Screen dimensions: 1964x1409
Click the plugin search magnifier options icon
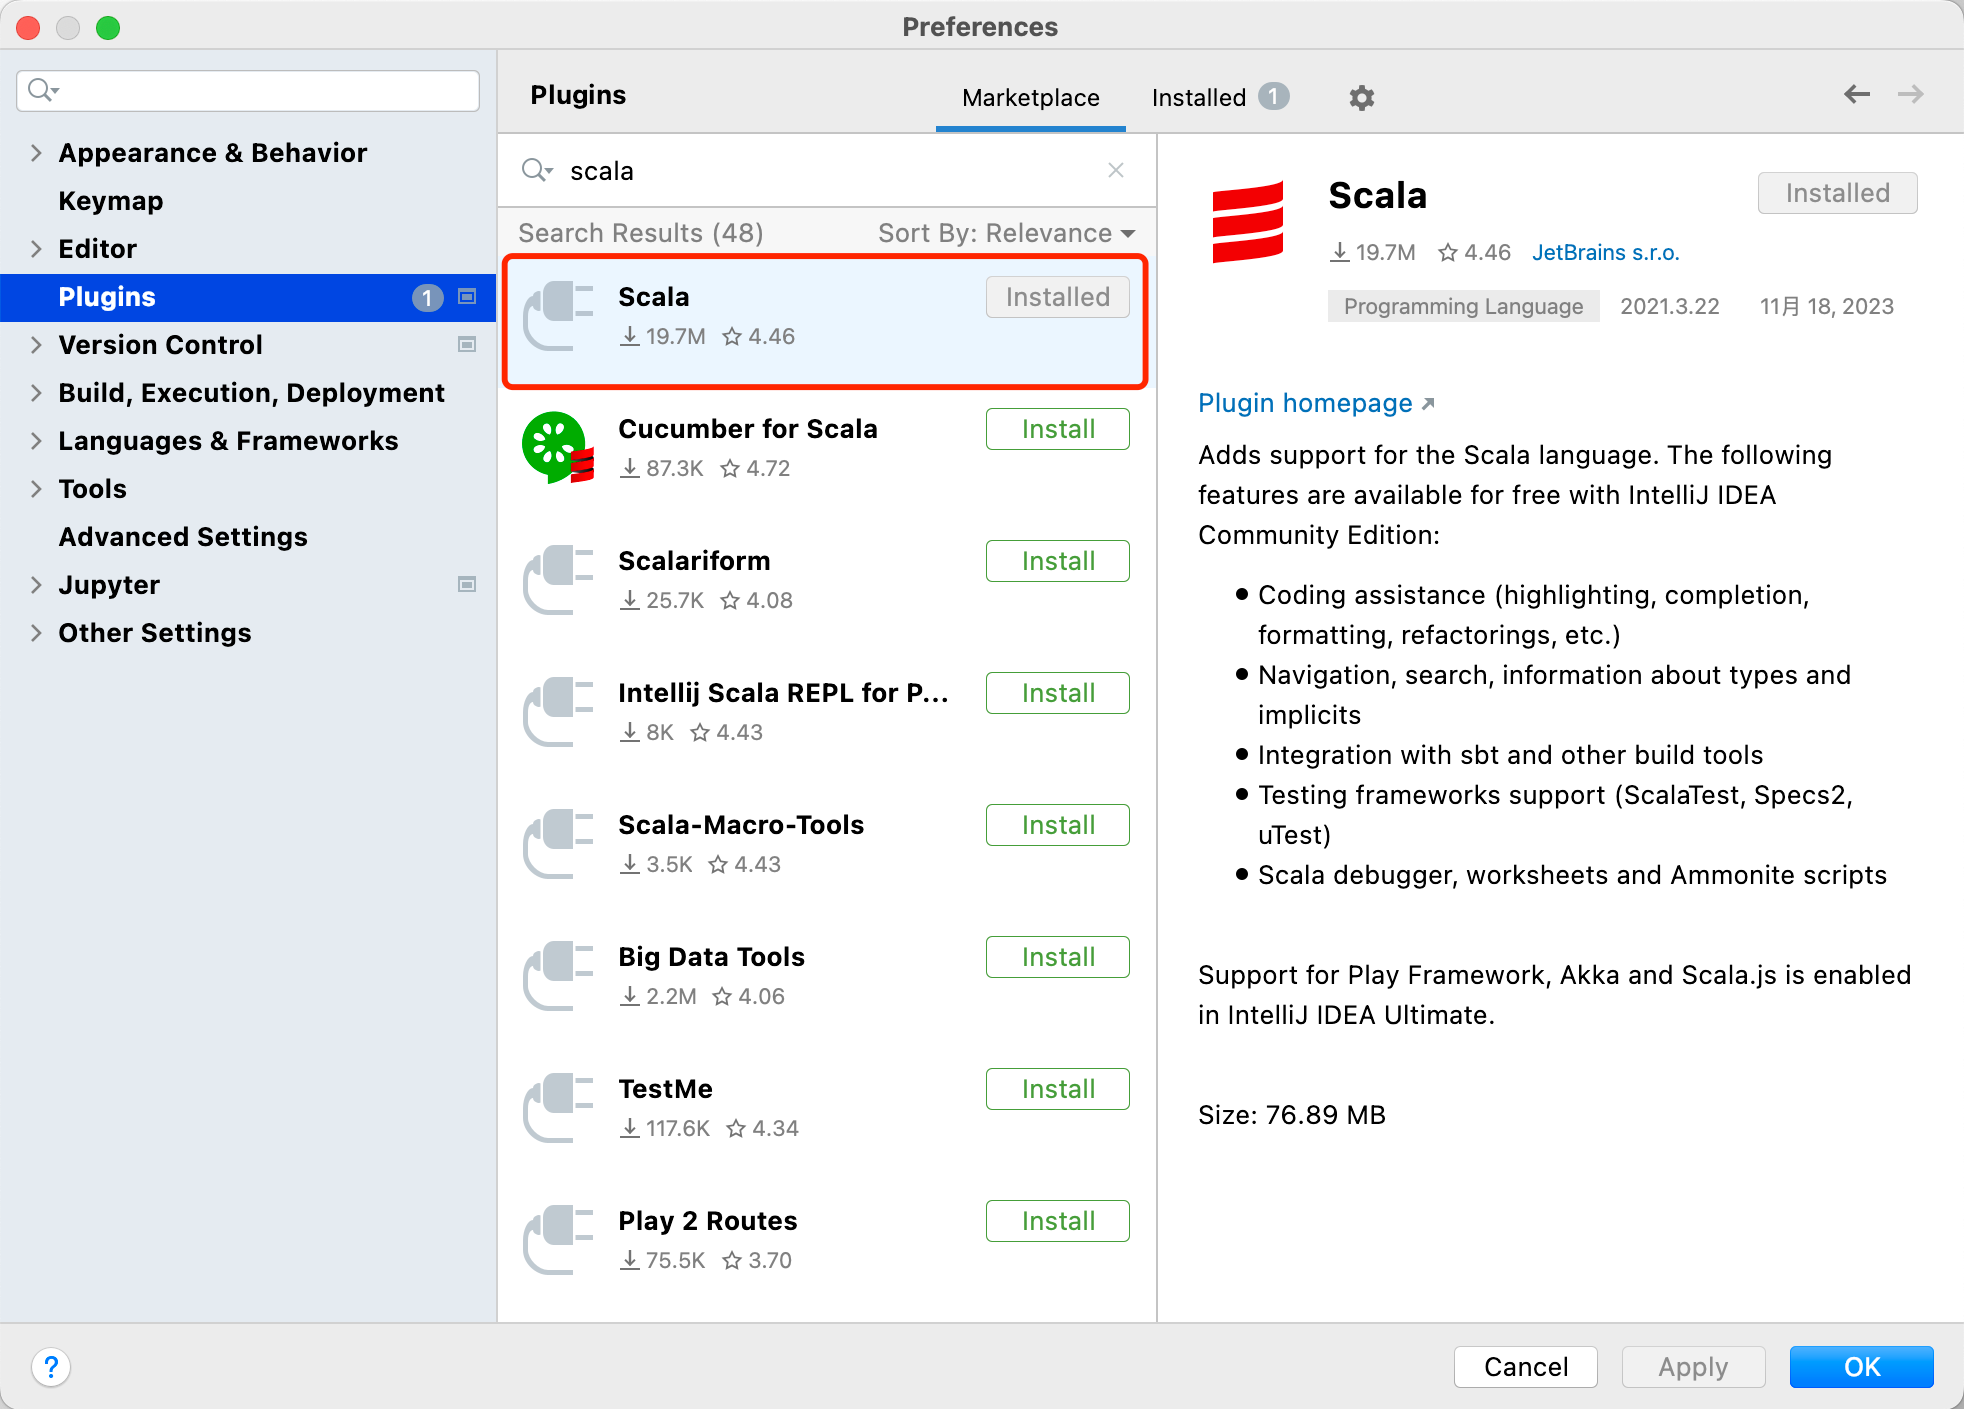(537, 170)
